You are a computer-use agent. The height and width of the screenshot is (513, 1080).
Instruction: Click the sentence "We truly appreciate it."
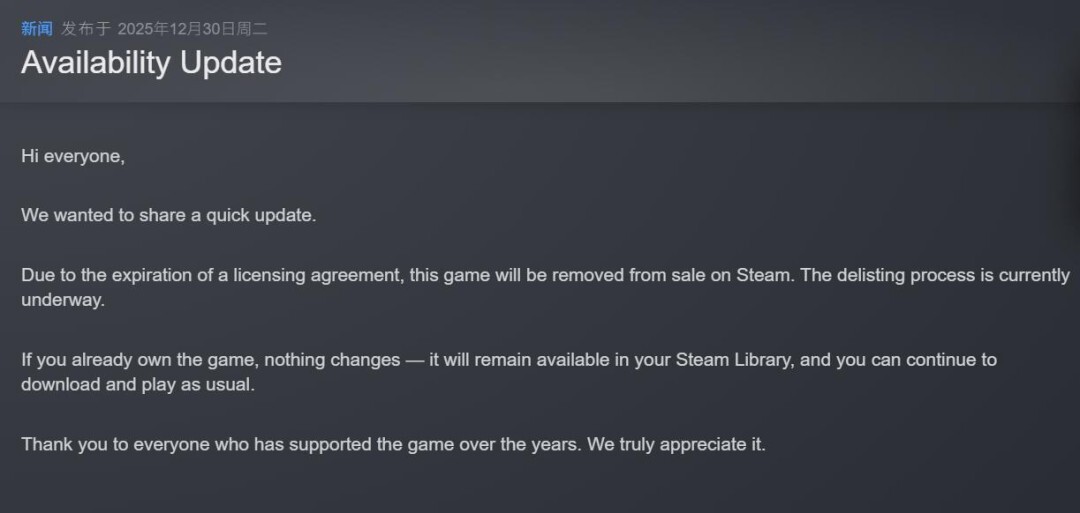(x=676, y=444)
